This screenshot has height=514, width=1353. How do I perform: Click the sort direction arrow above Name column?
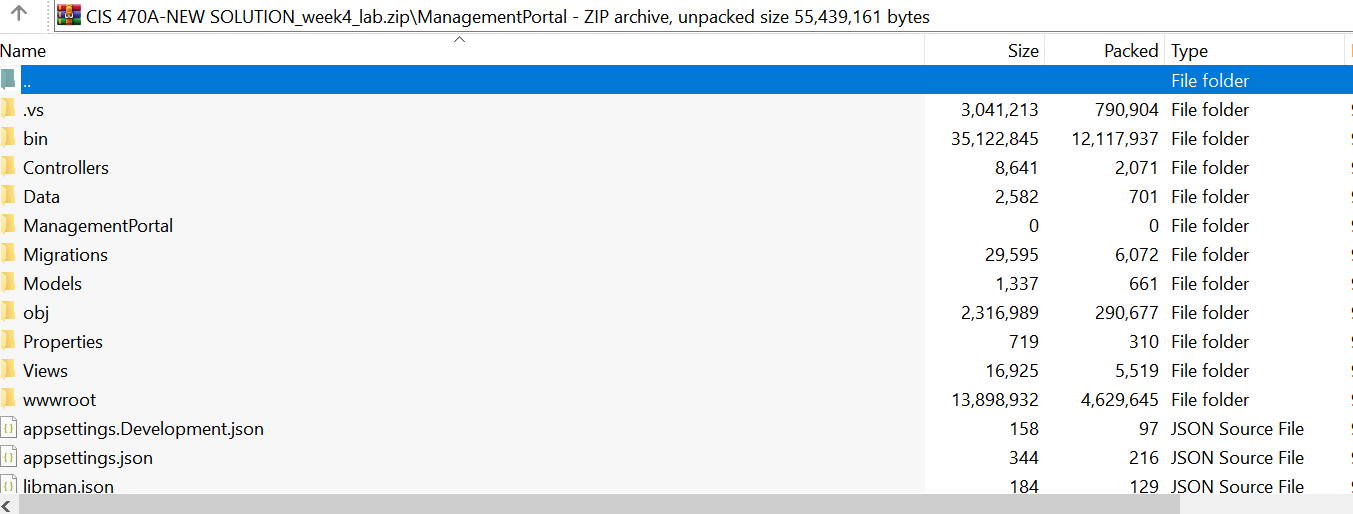tap(460, 40)
